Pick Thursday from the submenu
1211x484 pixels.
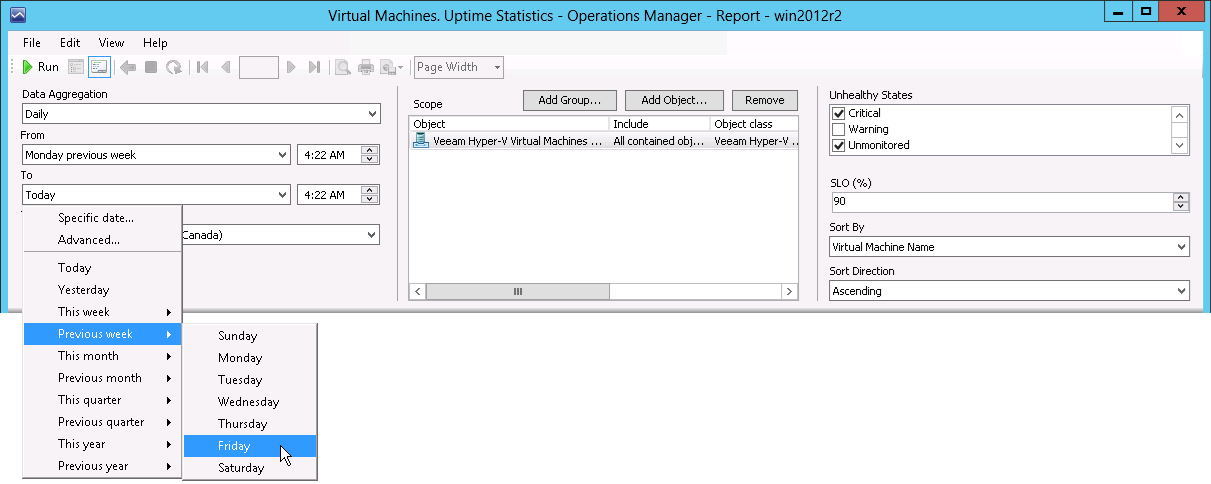click(250, 424)
